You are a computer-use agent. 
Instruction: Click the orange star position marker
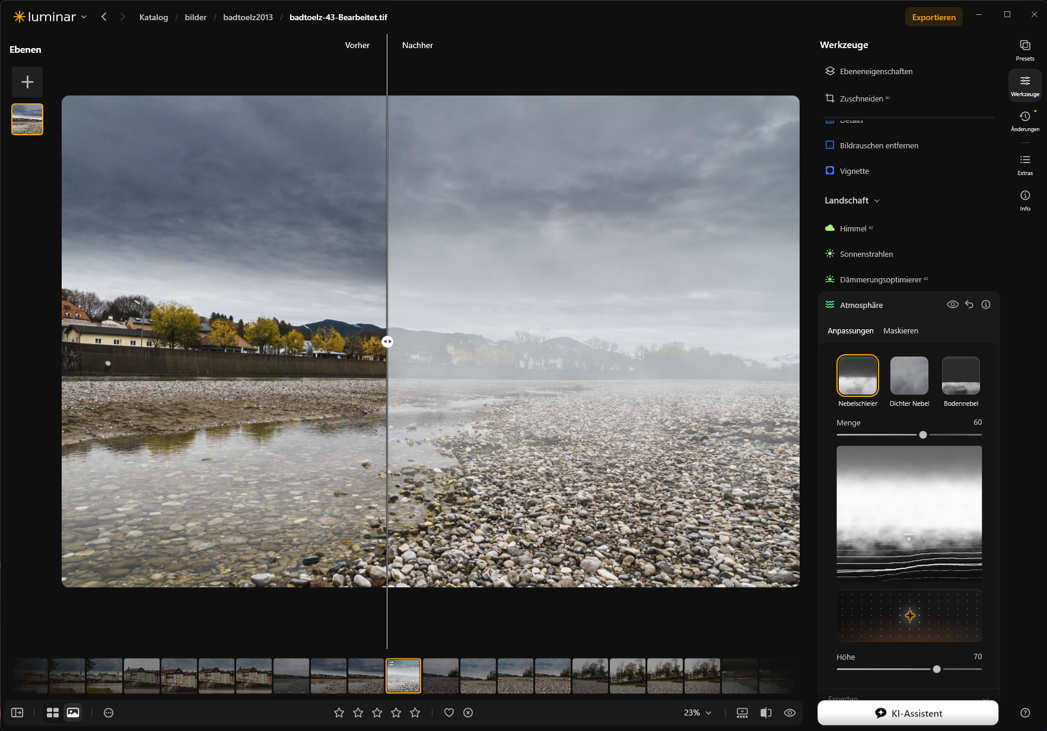pyautogui.click(x=909, y=616)
